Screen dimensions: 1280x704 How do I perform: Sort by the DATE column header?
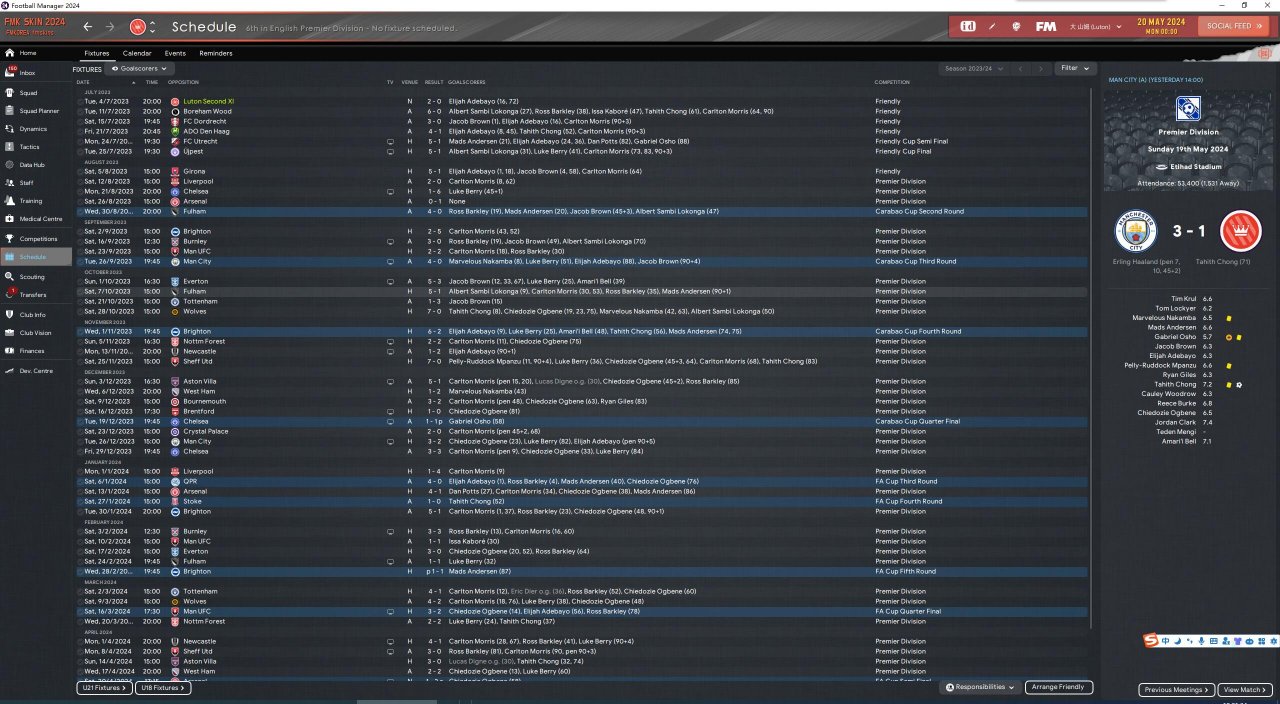83,82
